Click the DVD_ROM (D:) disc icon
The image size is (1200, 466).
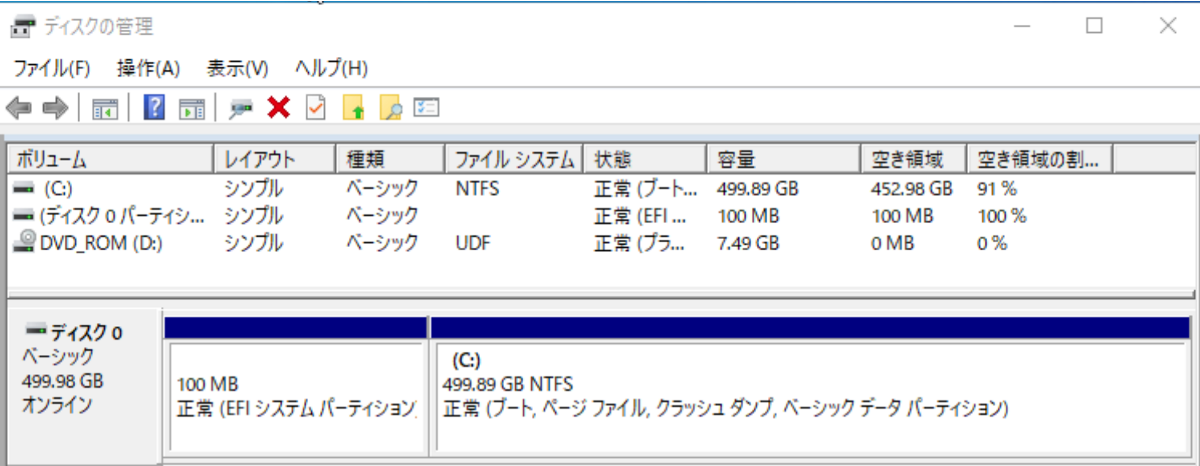[24, 241]
